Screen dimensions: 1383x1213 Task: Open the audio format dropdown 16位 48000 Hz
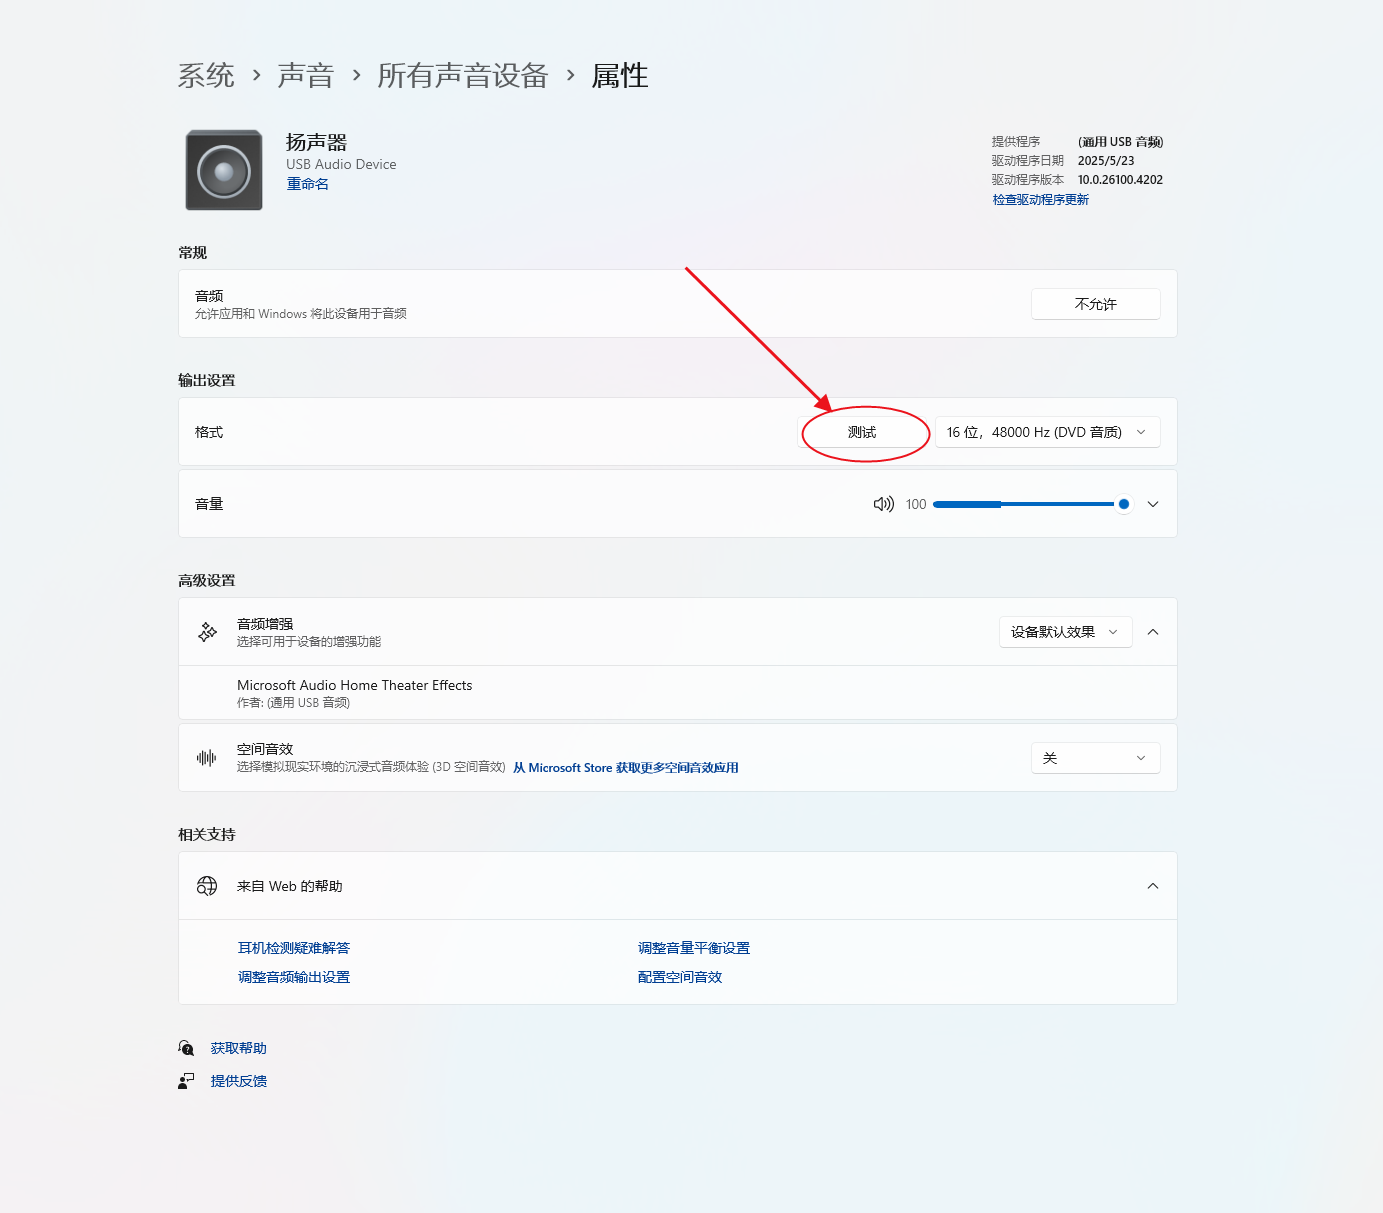[1046, 431]
